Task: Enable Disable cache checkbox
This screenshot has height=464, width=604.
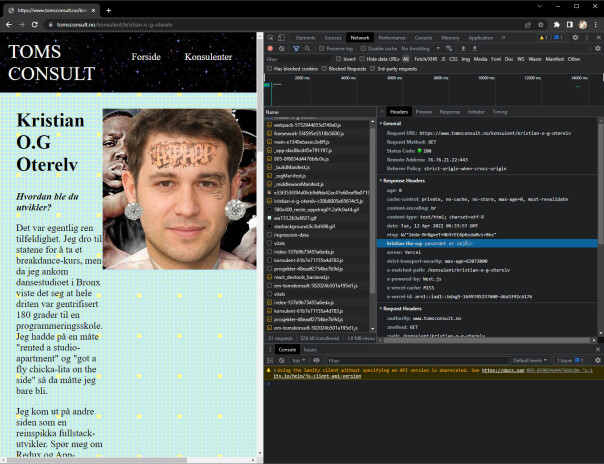Action: [x=363, y=49]
